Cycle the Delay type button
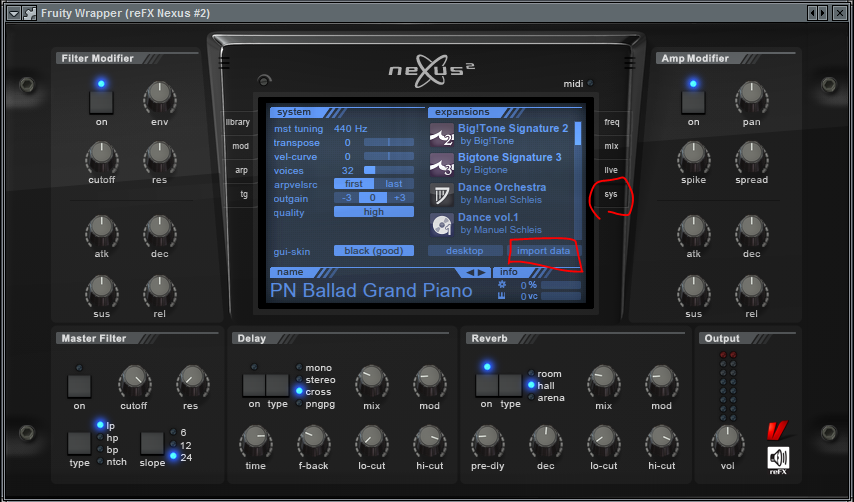 pos(277,385)
